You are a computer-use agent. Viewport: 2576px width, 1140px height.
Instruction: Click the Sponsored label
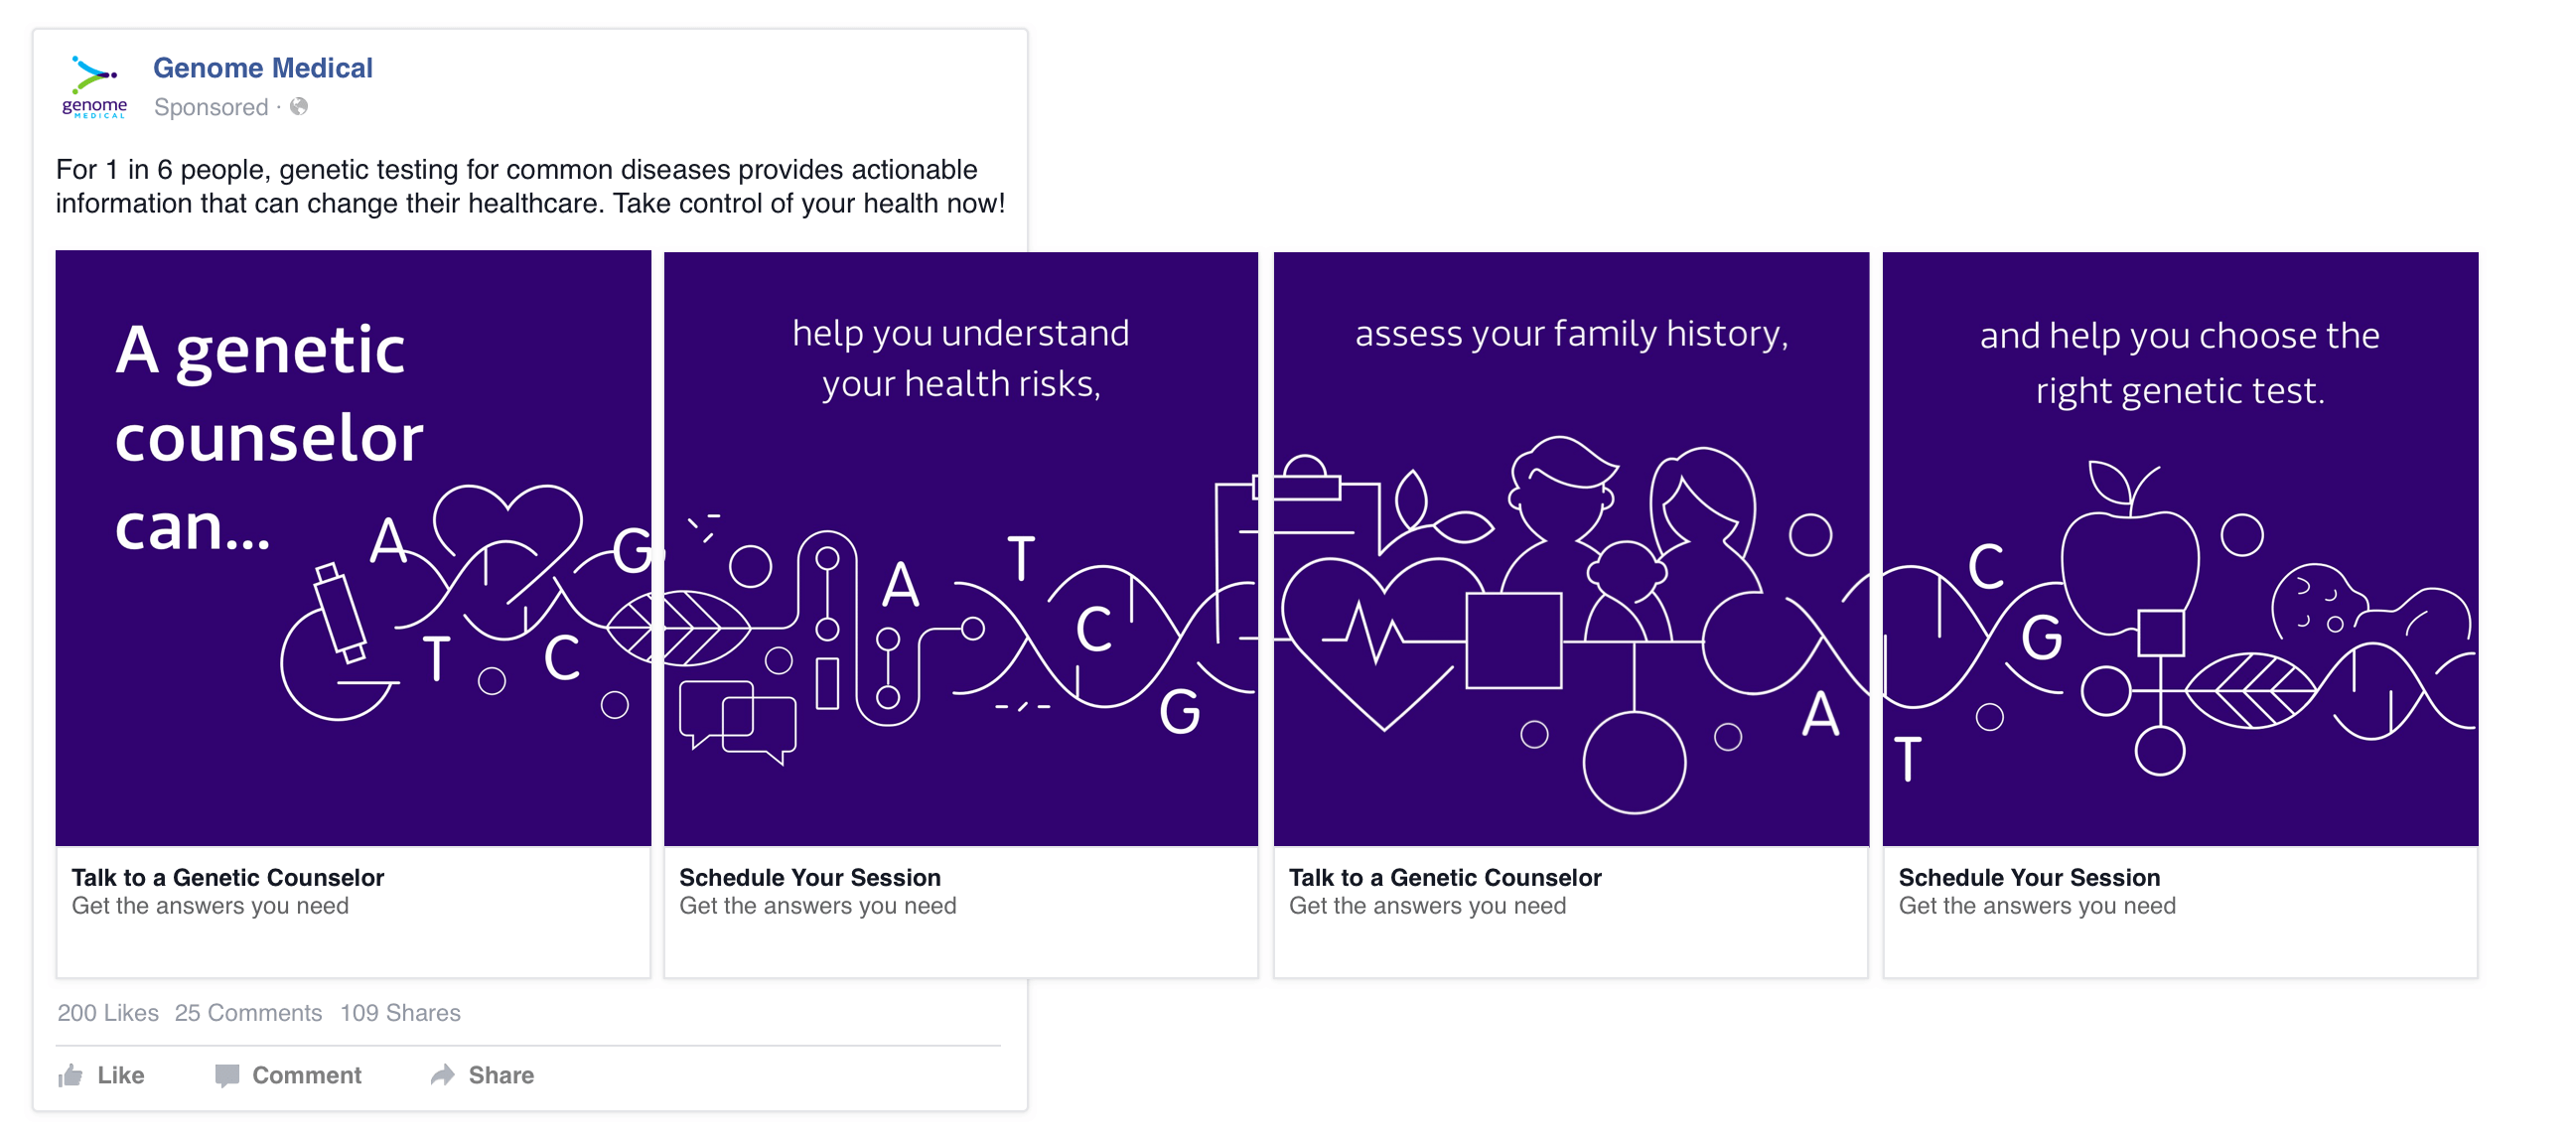[211, 107]
